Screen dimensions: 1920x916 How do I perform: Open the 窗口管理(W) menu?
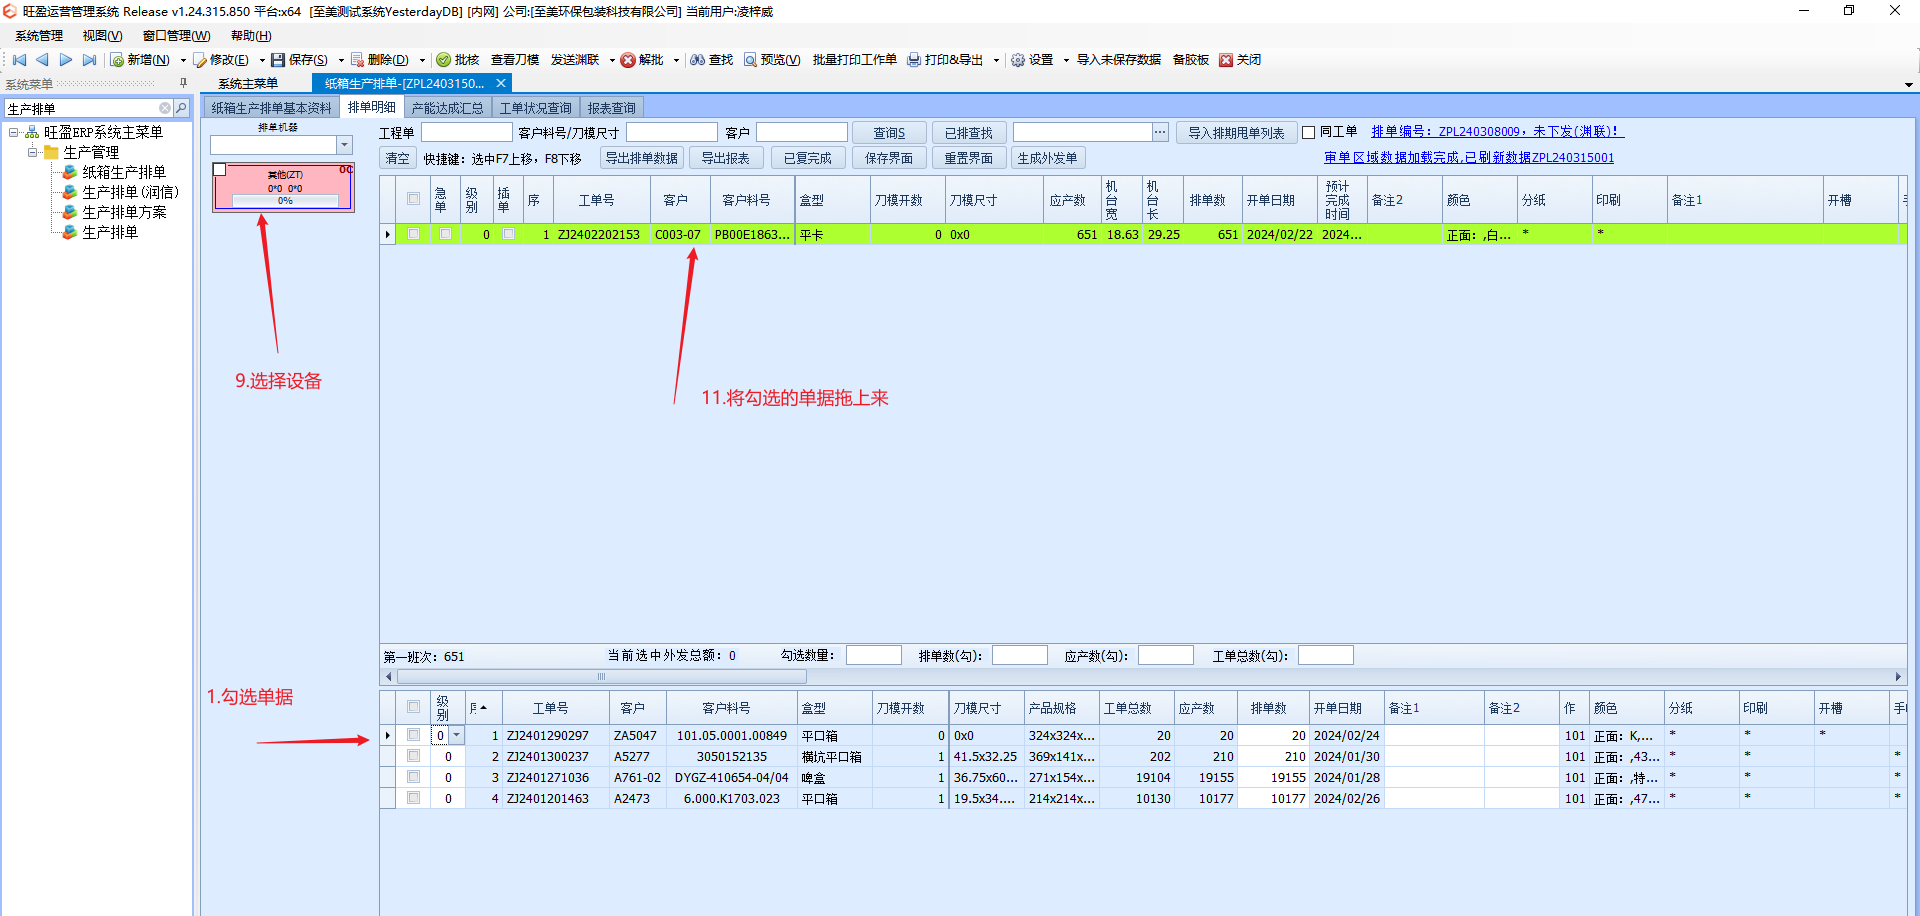click(x=176, y=36)
